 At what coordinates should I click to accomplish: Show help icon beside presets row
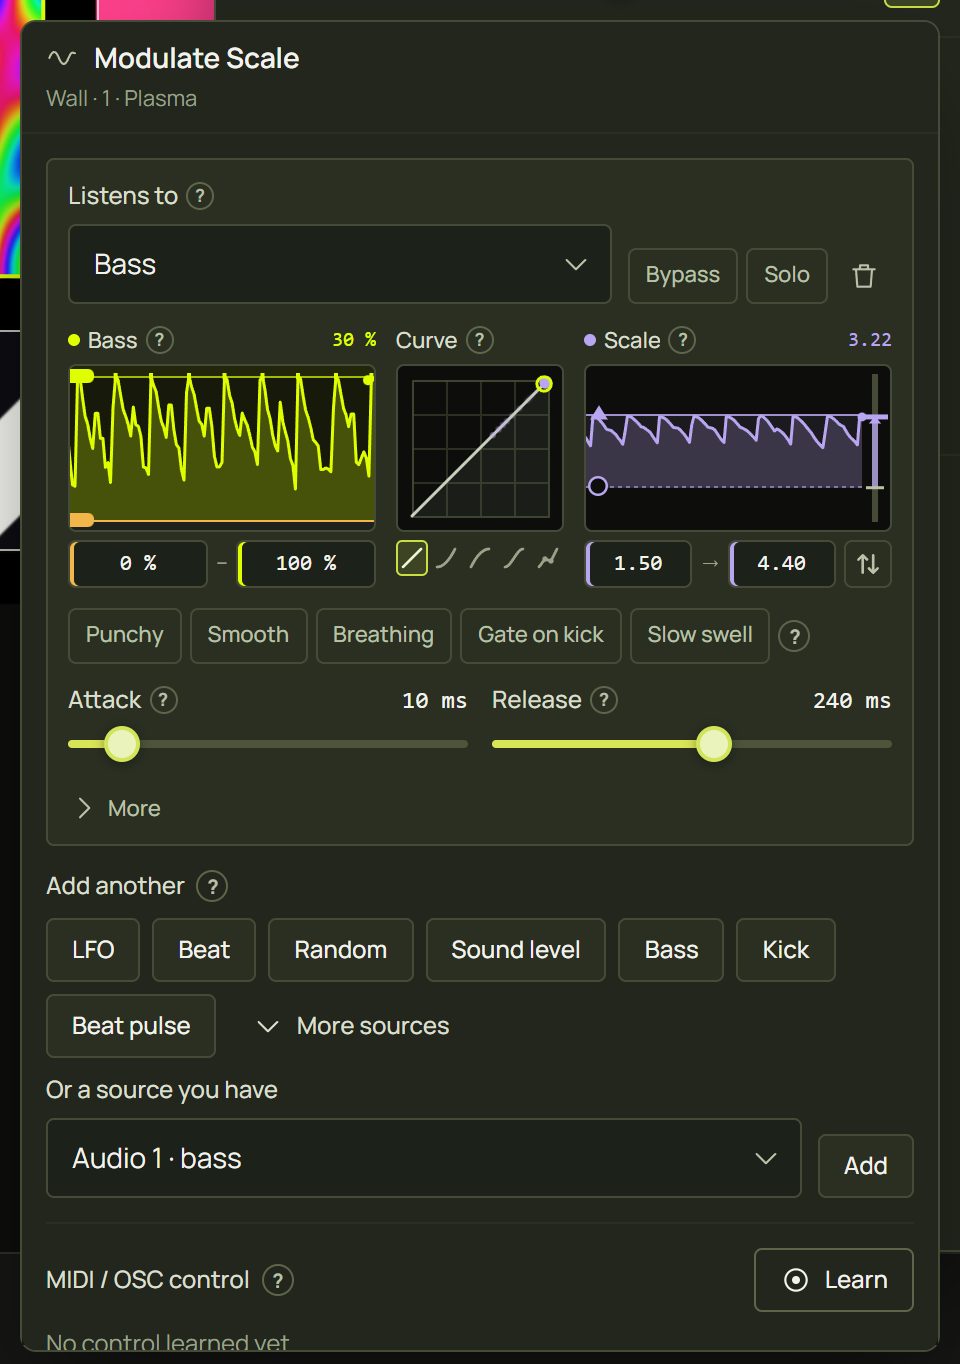[x=794, y=636]
